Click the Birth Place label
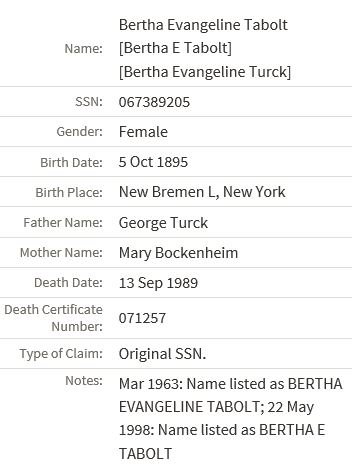363x475 pixels. [69, 193]
